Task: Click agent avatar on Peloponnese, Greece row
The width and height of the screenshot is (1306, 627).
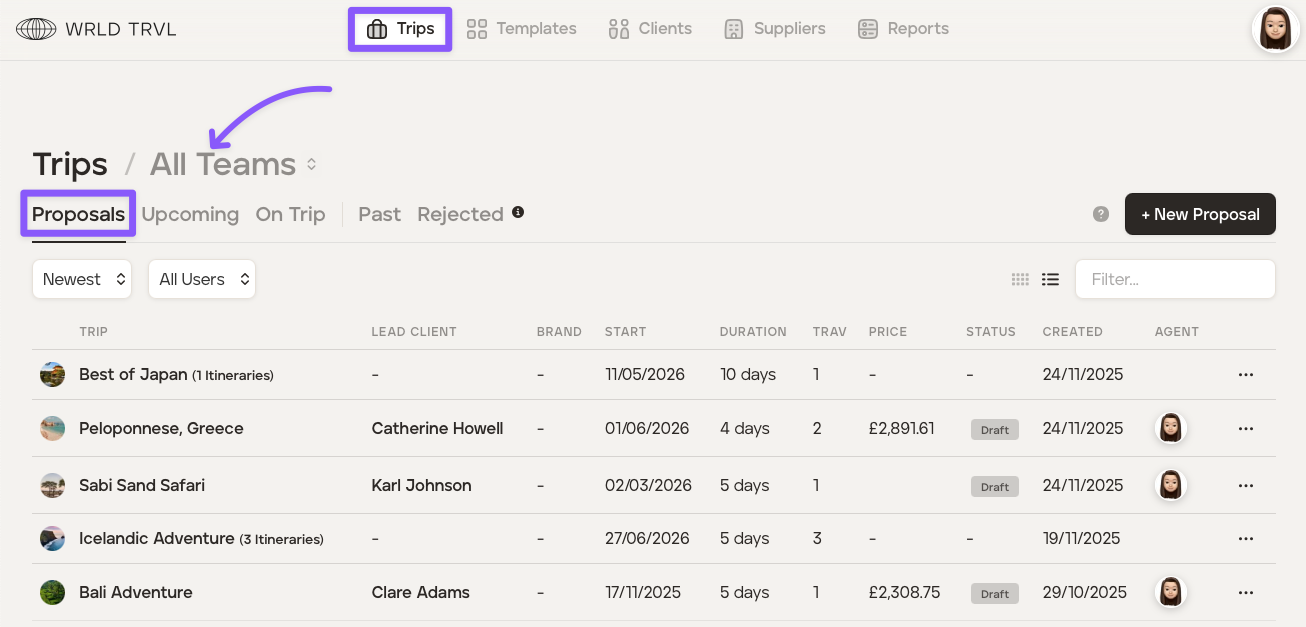Action: pos(1171,429)
